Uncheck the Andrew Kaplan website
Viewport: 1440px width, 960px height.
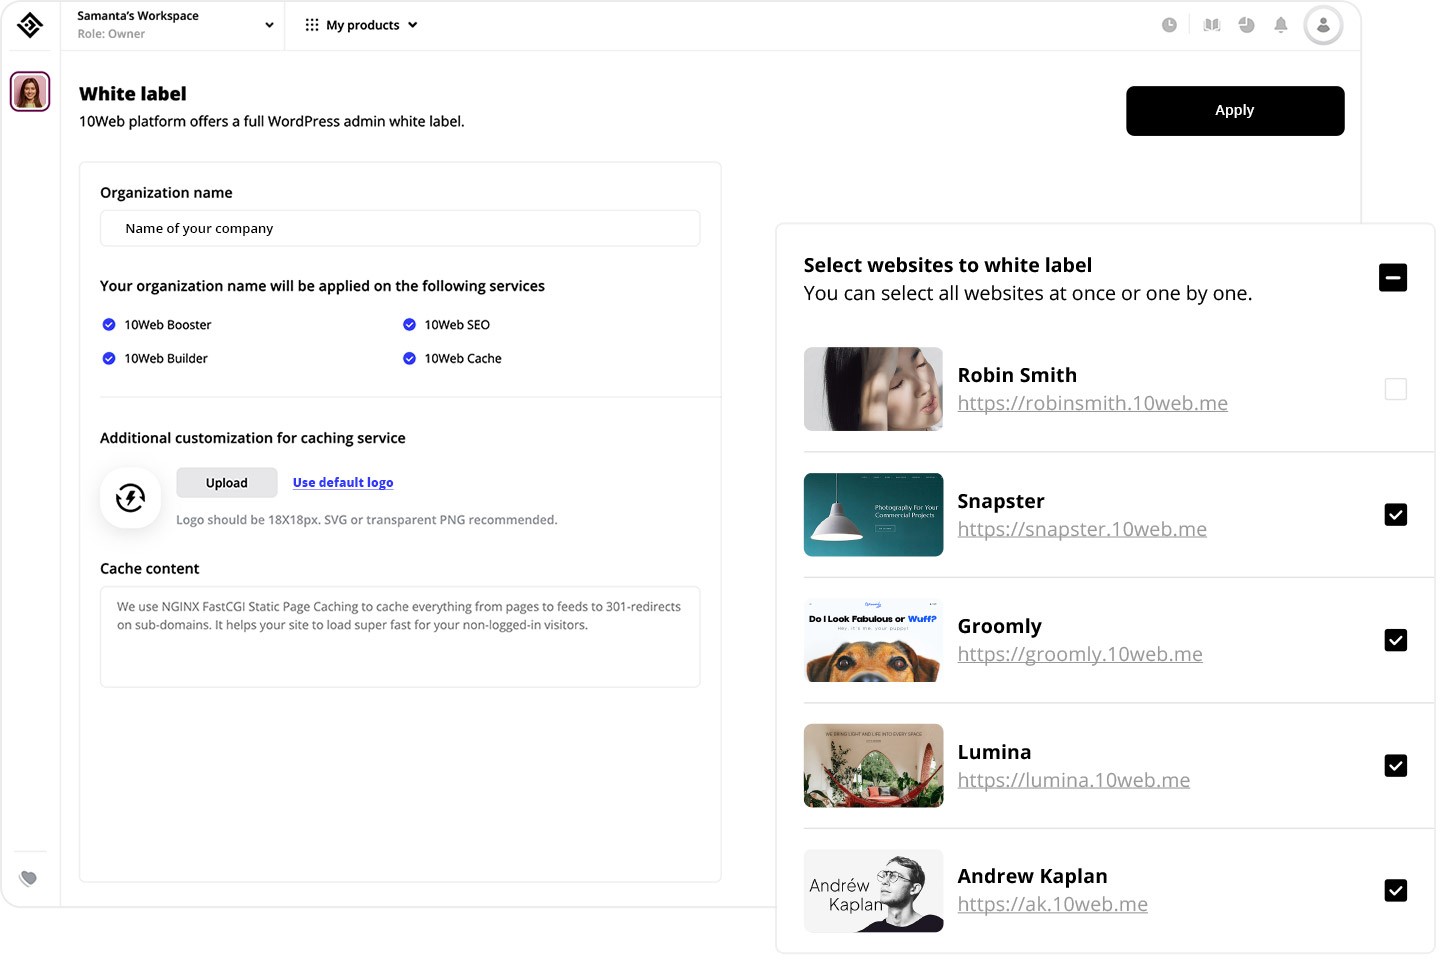pyautogui.click(x=1396, y=890)
